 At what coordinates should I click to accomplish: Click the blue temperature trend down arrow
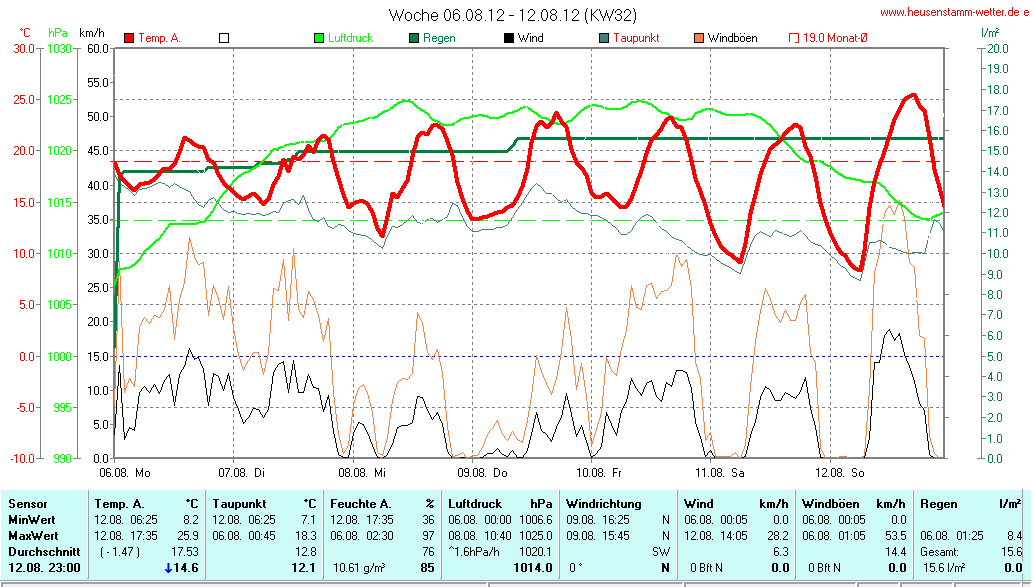pos(169,568)
